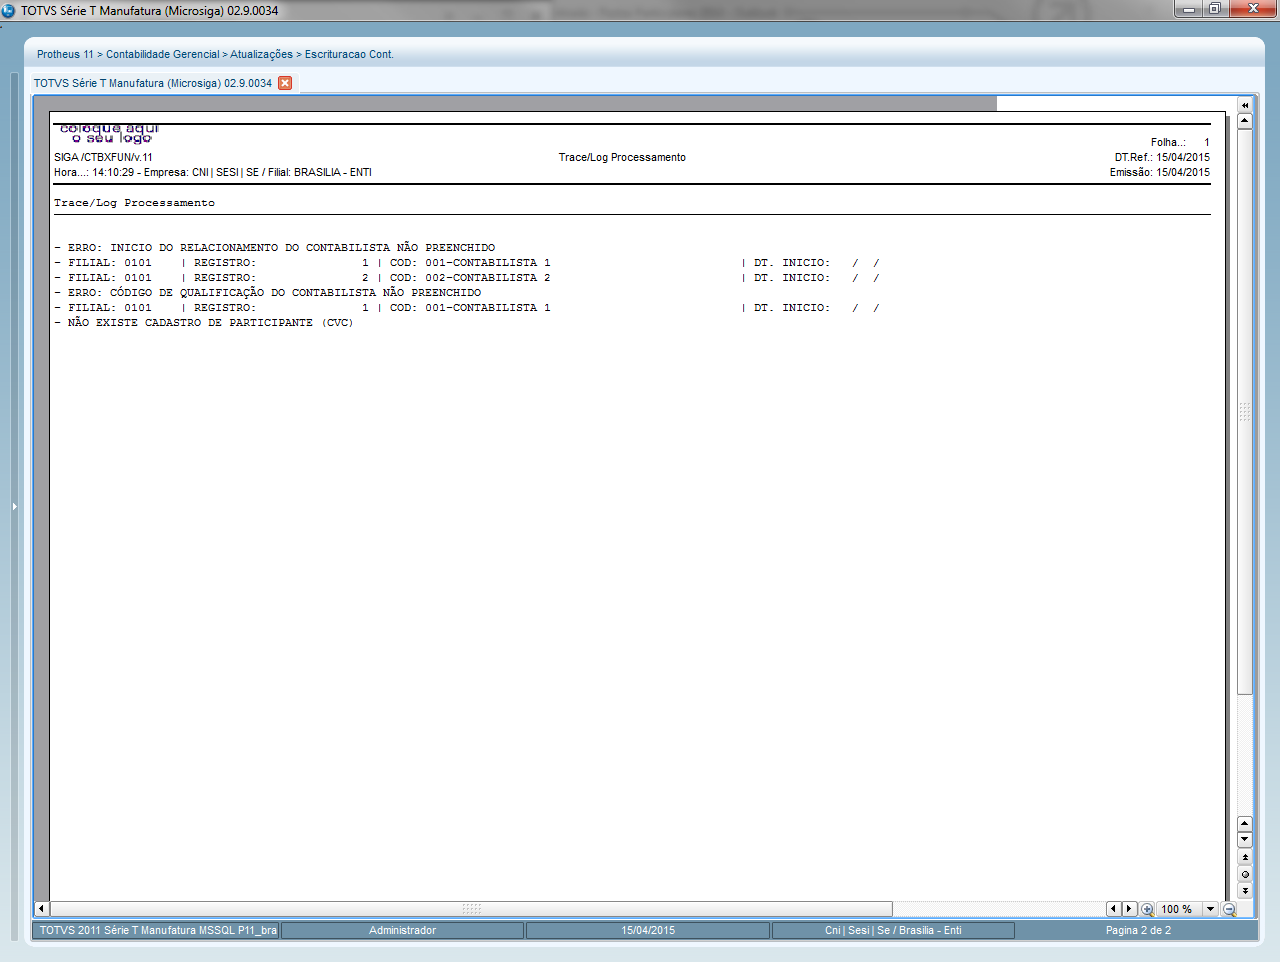Open Atualizações breadcrumb link
The width and height of the screenshot is (1280, 962).
pyautogui.click(x=262, y=54)
